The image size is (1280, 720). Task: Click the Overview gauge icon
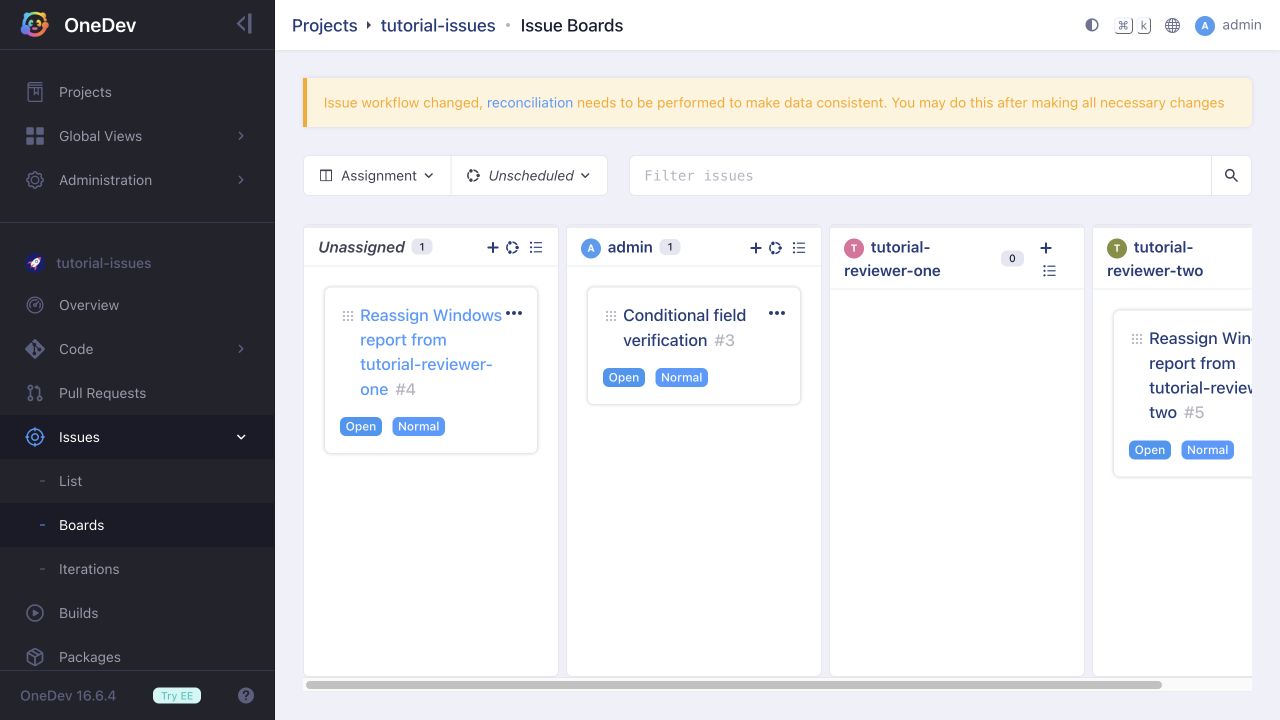(35, 305)
